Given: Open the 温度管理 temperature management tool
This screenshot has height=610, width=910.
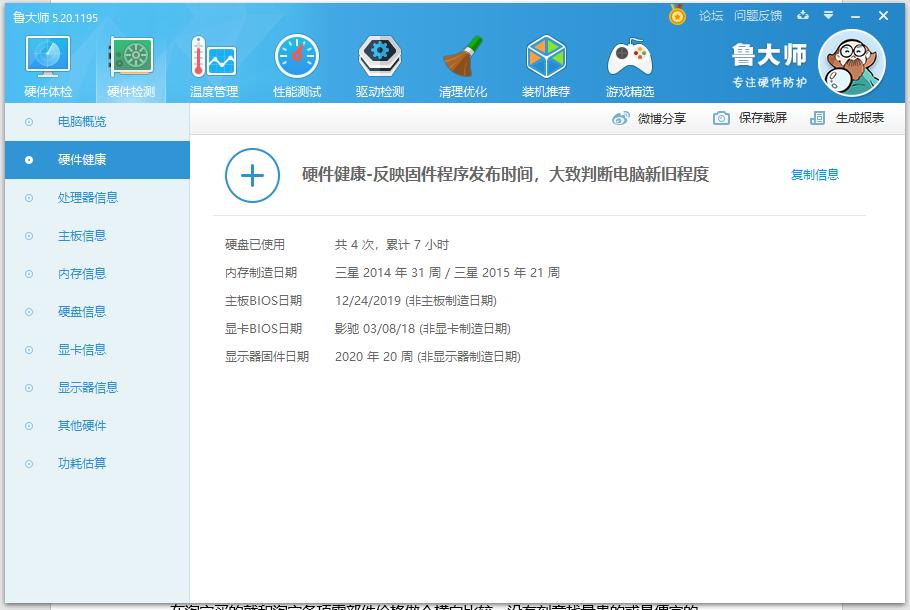Looking at the screenshot, I should (214, 62).
